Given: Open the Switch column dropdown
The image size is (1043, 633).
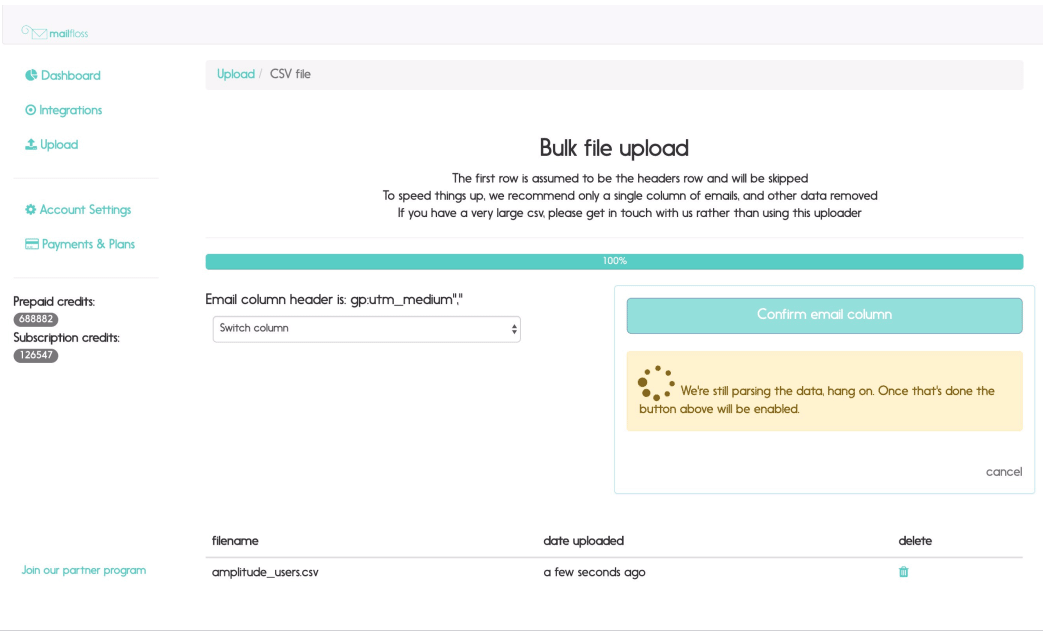Looking at the screenshot, I should (x=366, y=329).
